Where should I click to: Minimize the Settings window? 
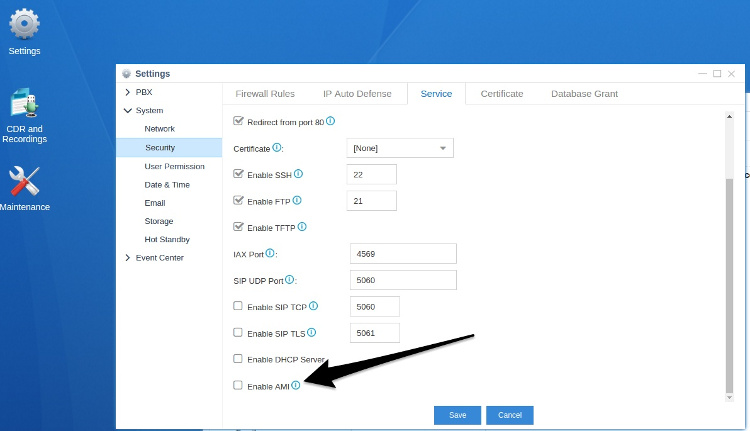702,74
